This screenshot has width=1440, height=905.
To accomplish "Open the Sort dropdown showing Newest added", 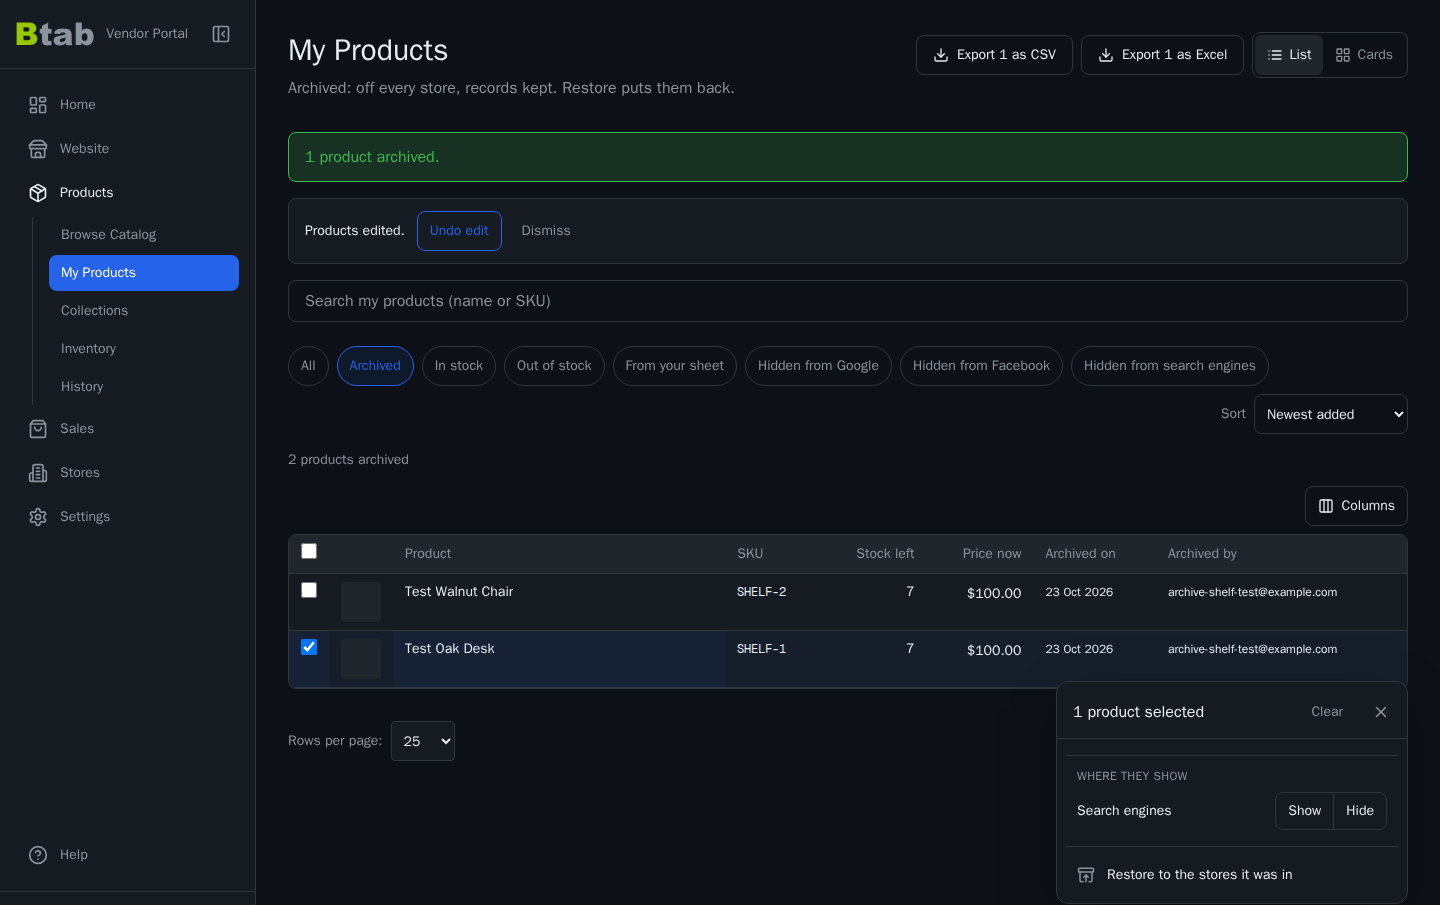I will [1331, 414].
